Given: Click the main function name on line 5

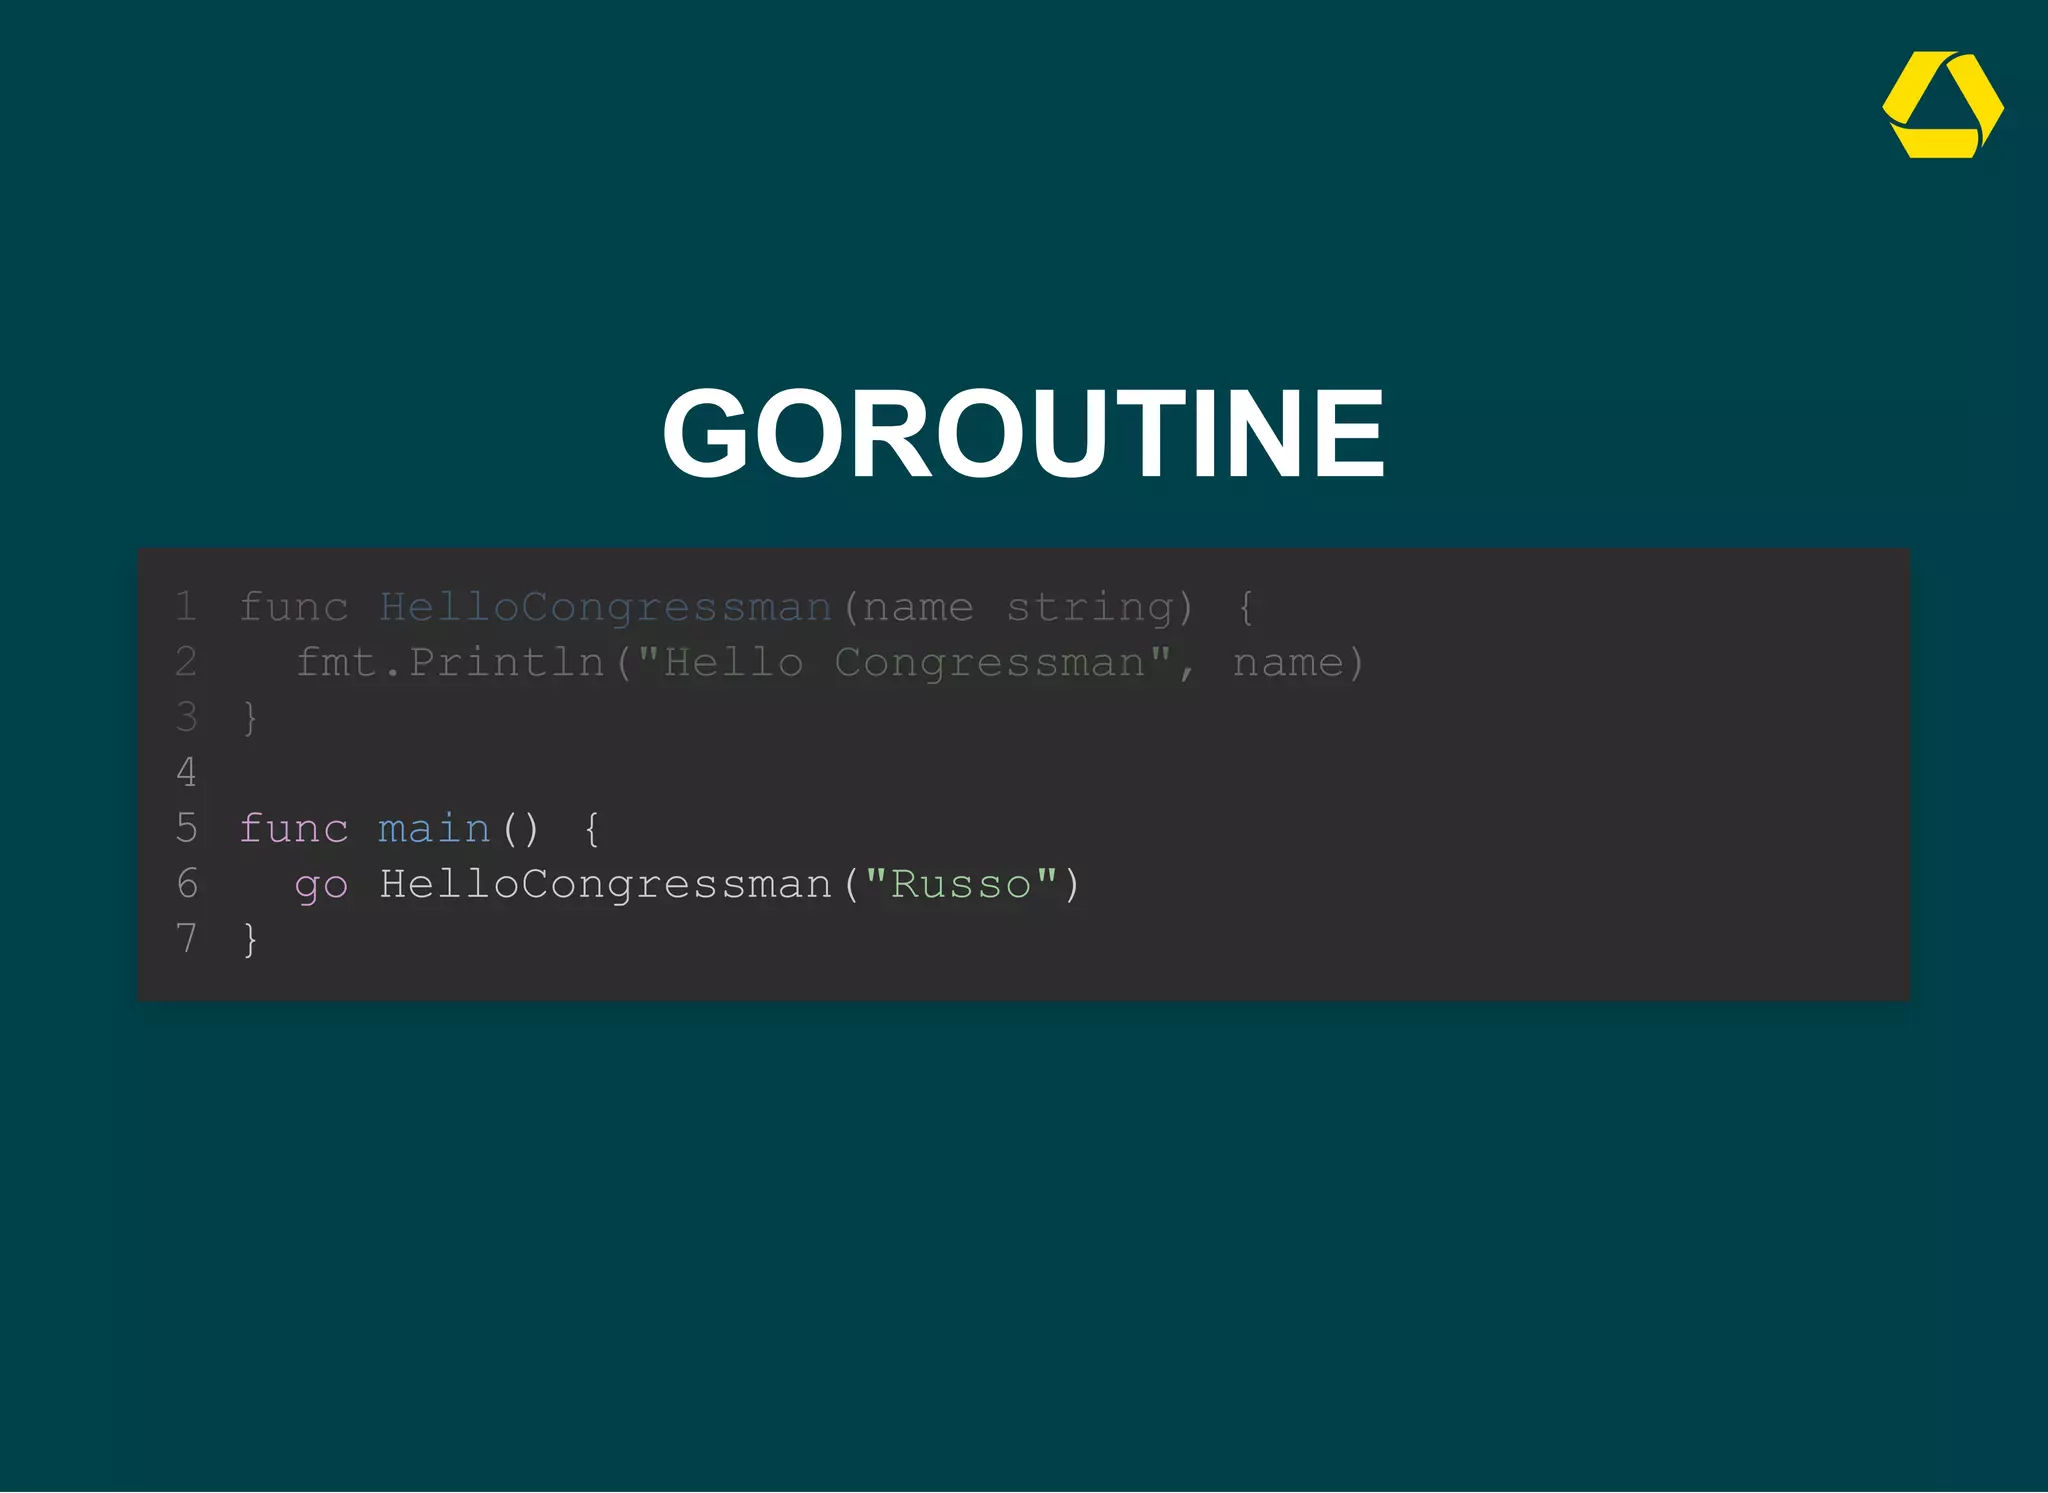Looking at the screenshot, I should tap(435, 828).
